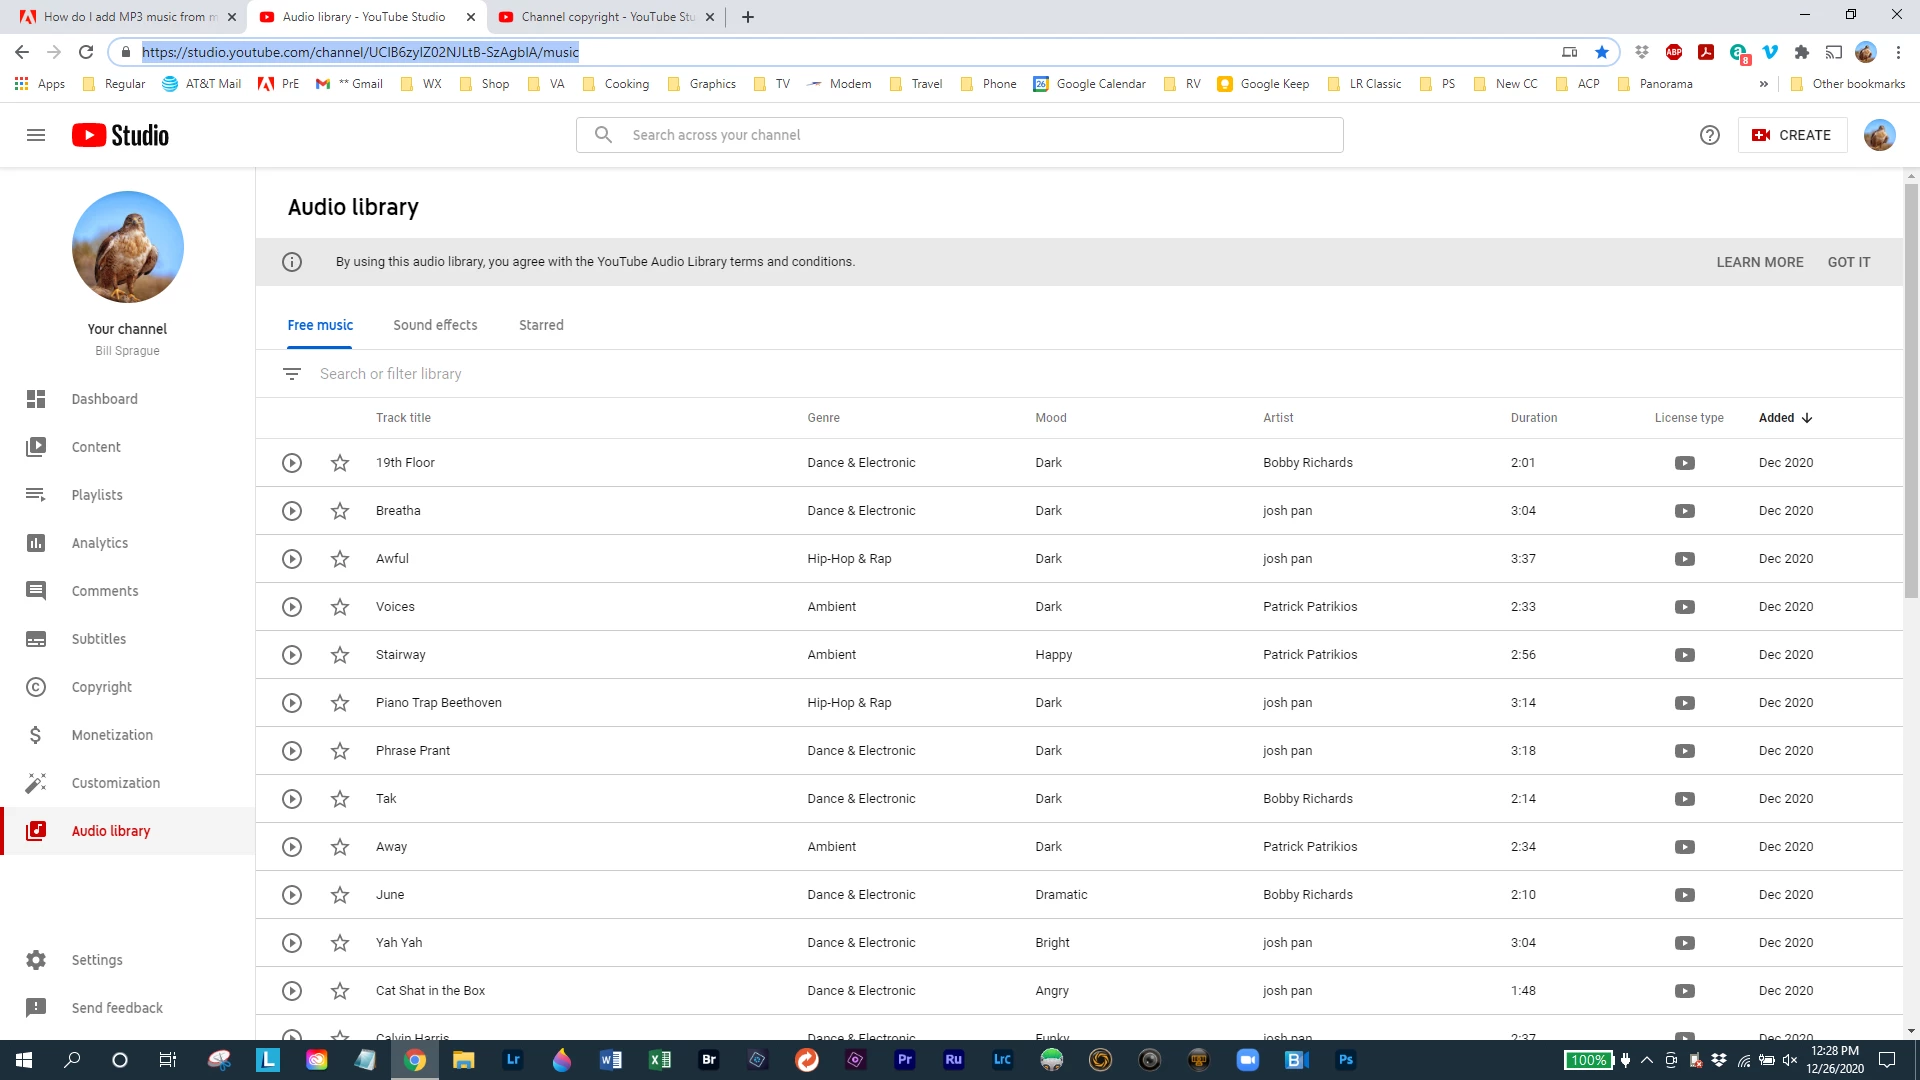Open Excel from the Windows taskbar
The width and height of the screenshot is (1920, 1080).
click(659, 1060)
